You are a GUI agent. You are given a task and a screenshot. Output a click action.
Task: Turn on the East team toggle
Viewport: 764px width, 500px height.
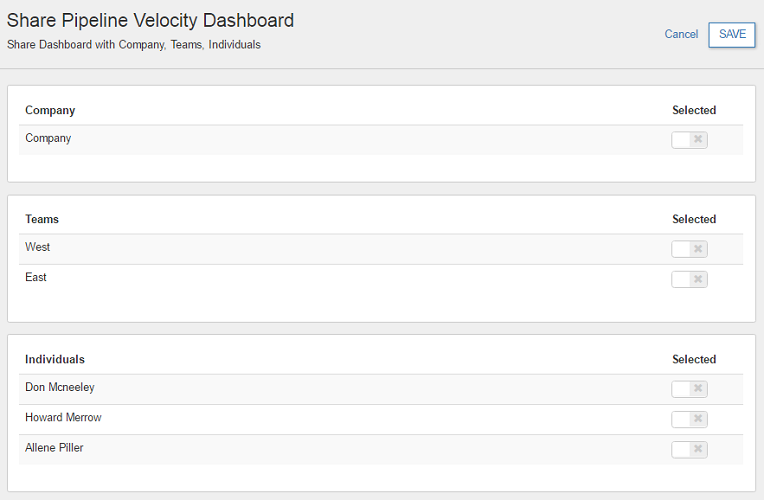pos(689,279)
